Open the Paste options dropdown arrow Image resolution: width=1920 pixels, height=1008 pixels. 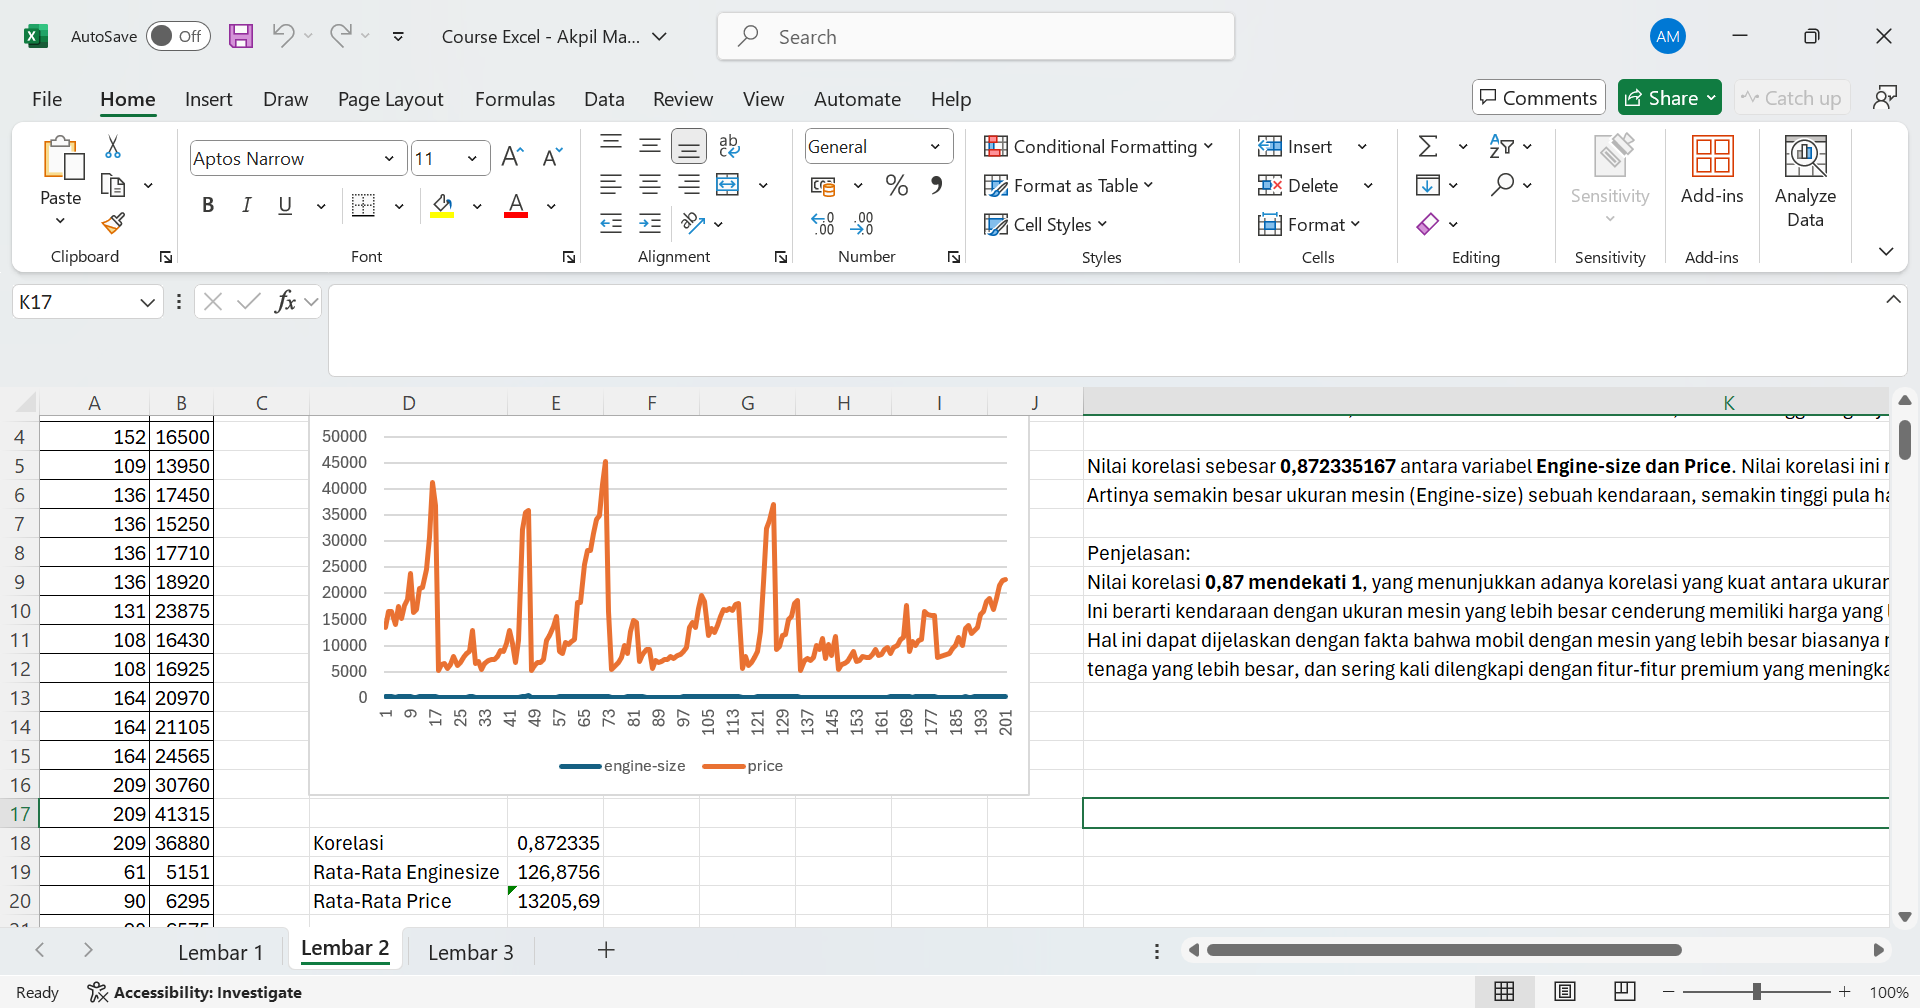(x=60, y=221)
